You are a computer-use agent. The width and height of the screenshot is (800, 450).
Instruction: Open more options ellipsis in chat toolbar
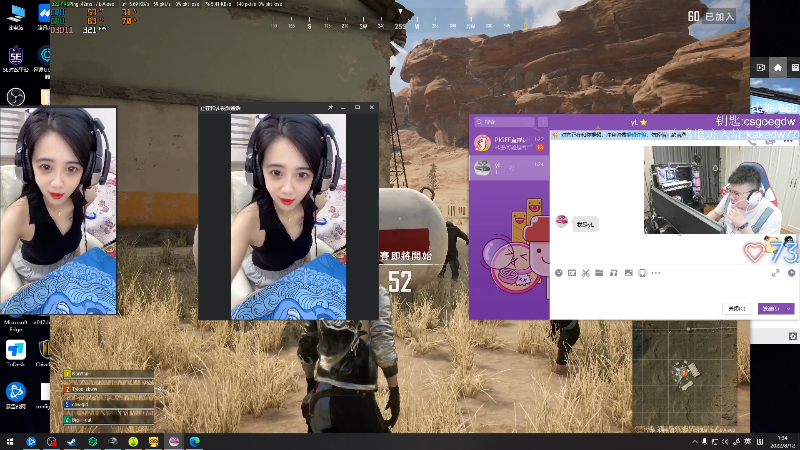(656, 273)
